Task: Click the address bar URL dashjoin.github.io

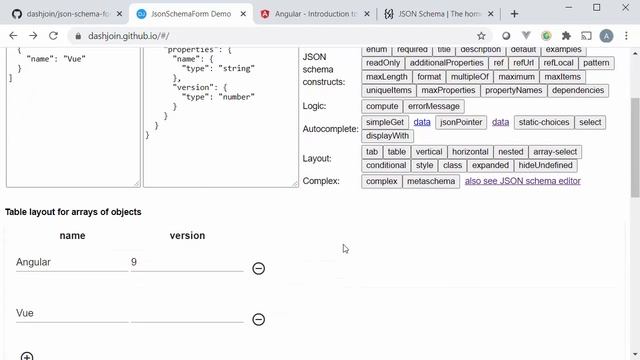Action: tap(128, 36)
